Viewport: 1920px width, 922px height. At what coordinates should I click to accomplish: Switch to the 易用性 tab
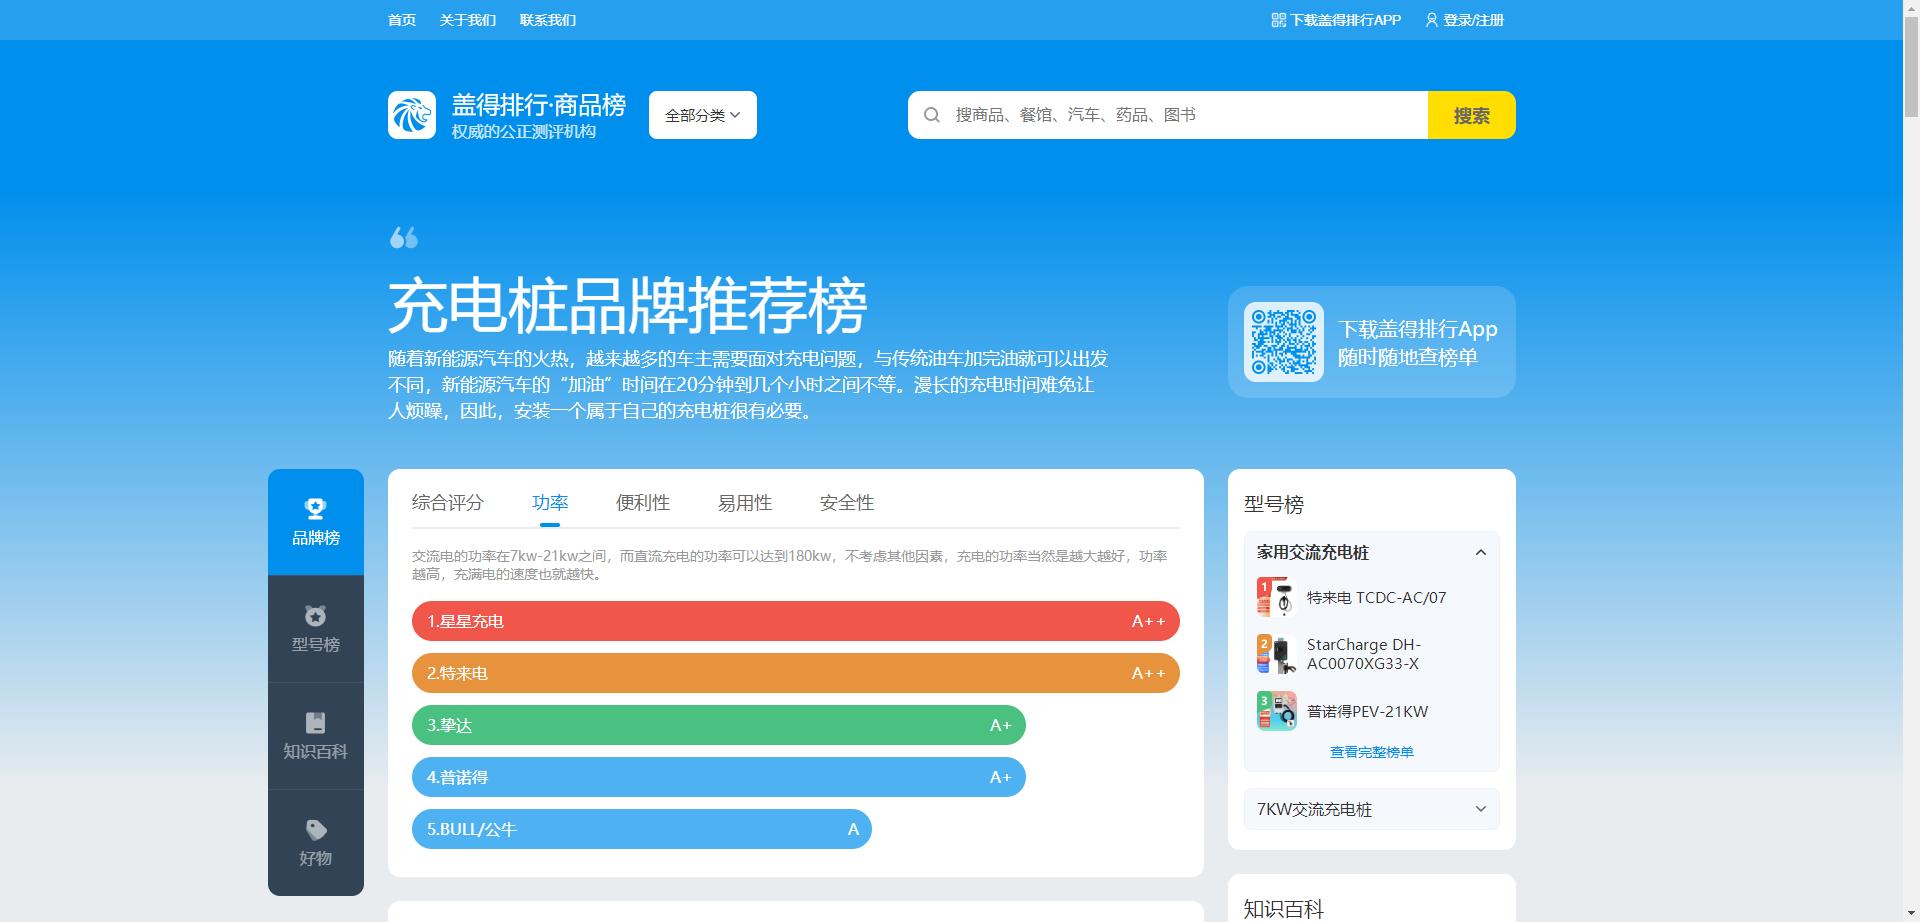coord(744,503)
